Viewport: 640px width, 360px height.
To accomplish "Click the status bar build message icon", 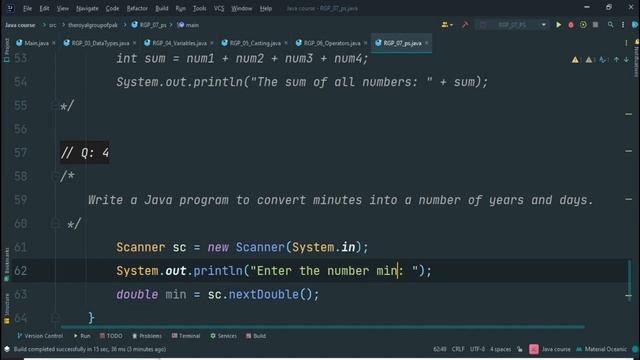I will [7, 349].
